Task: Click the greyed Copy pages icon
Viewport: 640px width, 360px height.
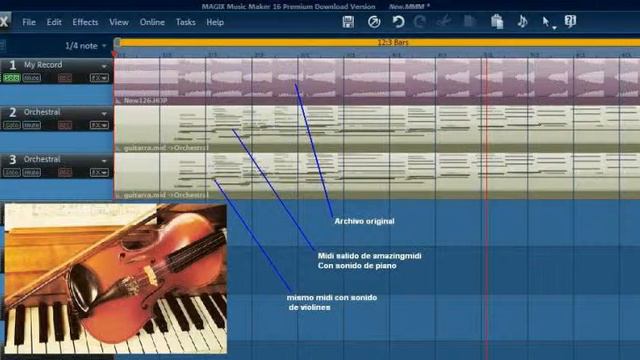Action: pyautogui.click(x=469, y=21)
